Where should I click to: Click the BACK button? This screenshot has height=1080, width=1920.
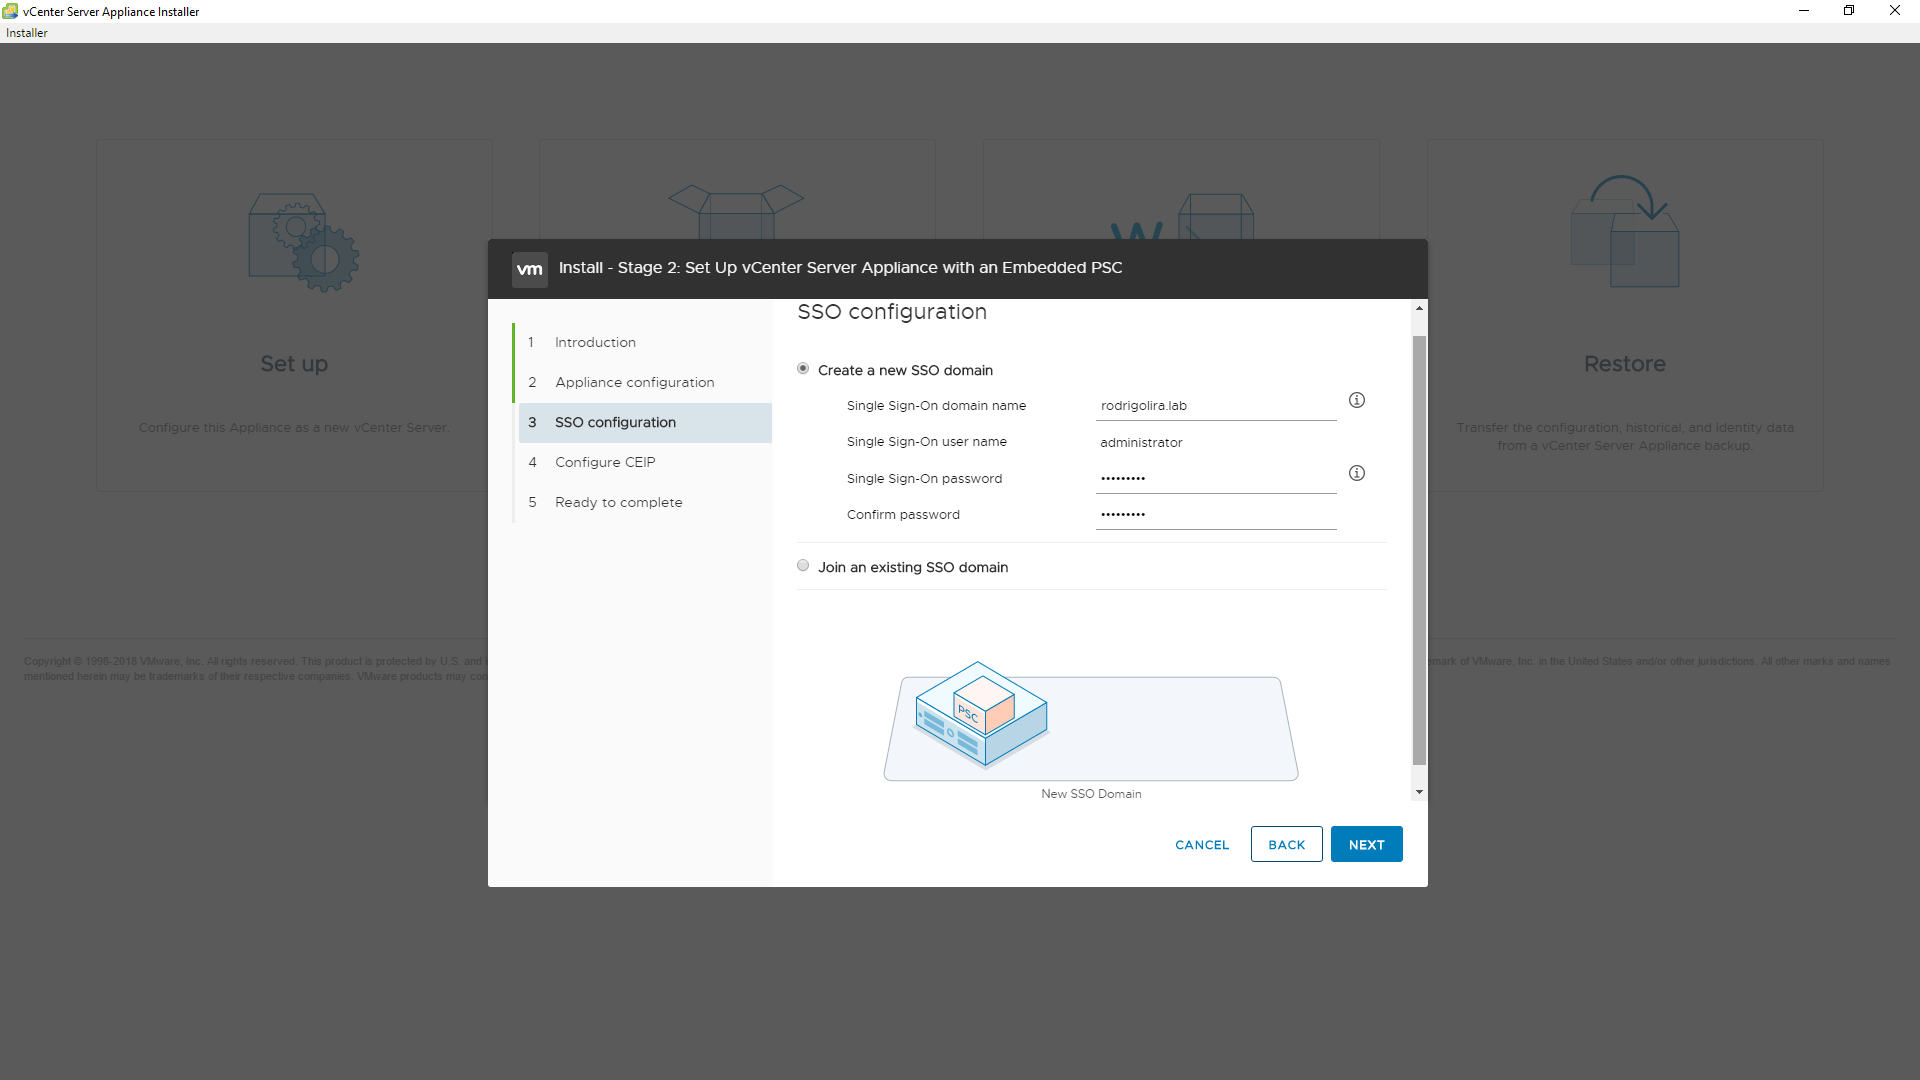click(1286, 844)
